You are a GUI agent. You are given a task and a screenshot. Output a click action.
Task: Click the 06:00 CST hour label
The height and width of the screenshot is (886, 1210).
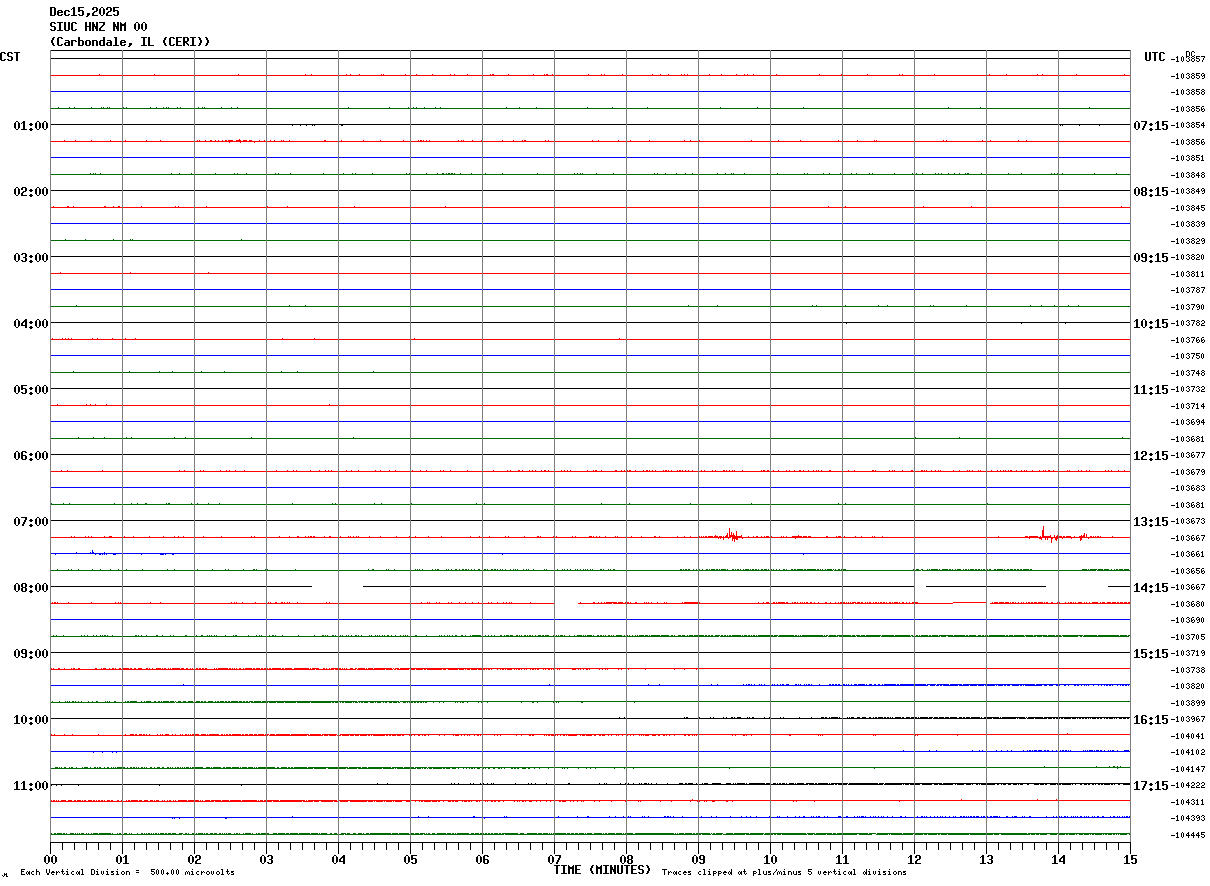31,455
